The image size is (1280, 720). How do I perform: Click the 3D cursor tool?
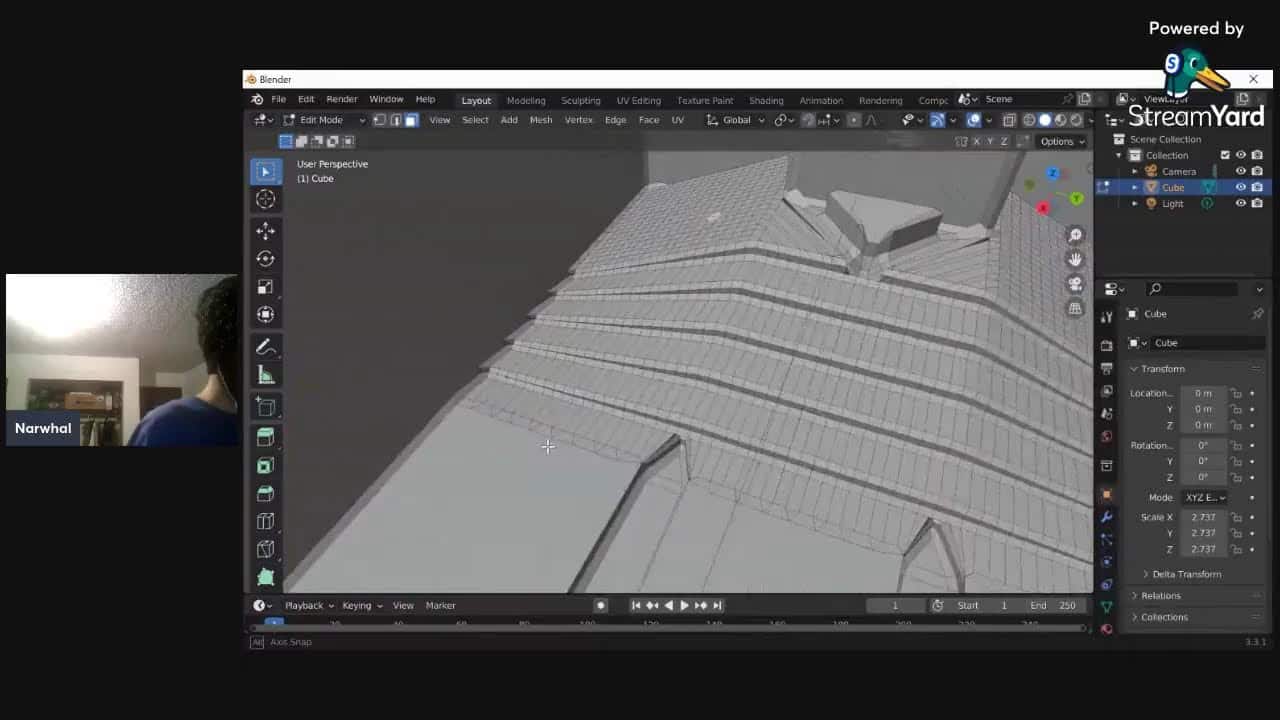(265, 199)
